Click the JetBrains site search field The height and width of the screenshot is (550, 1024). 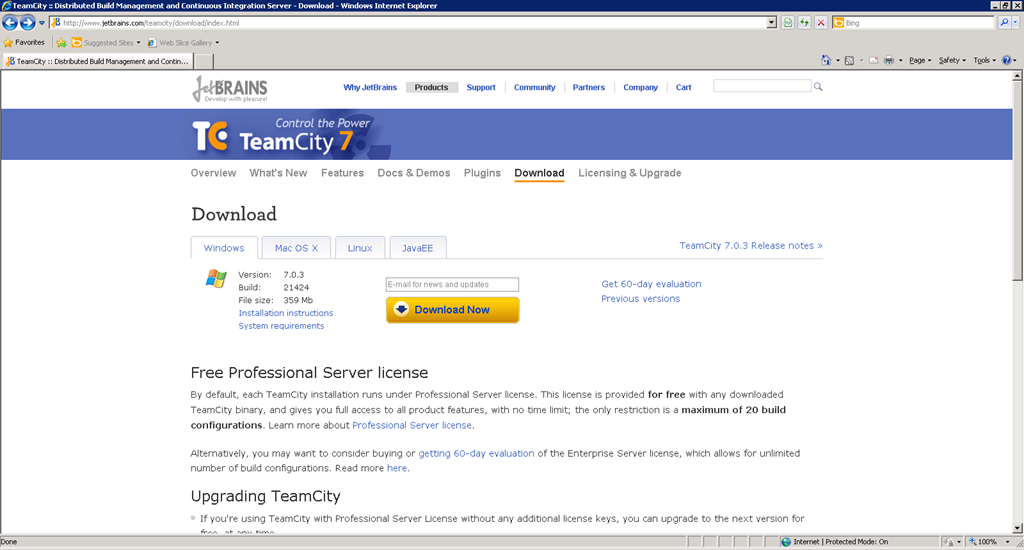[762, 86]
